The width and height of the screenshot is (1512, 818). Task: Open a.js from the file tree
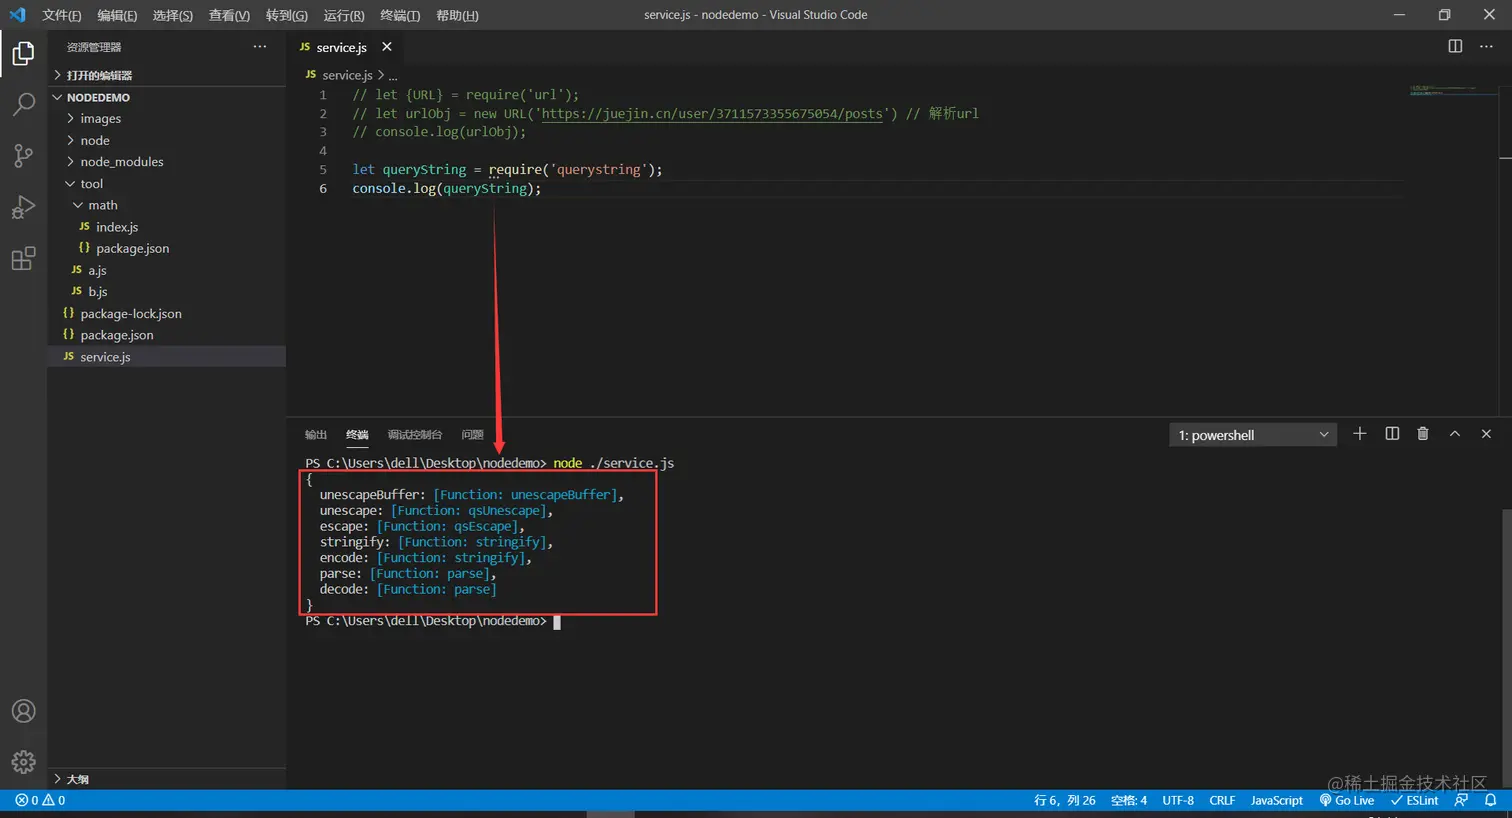pos(166,270)
